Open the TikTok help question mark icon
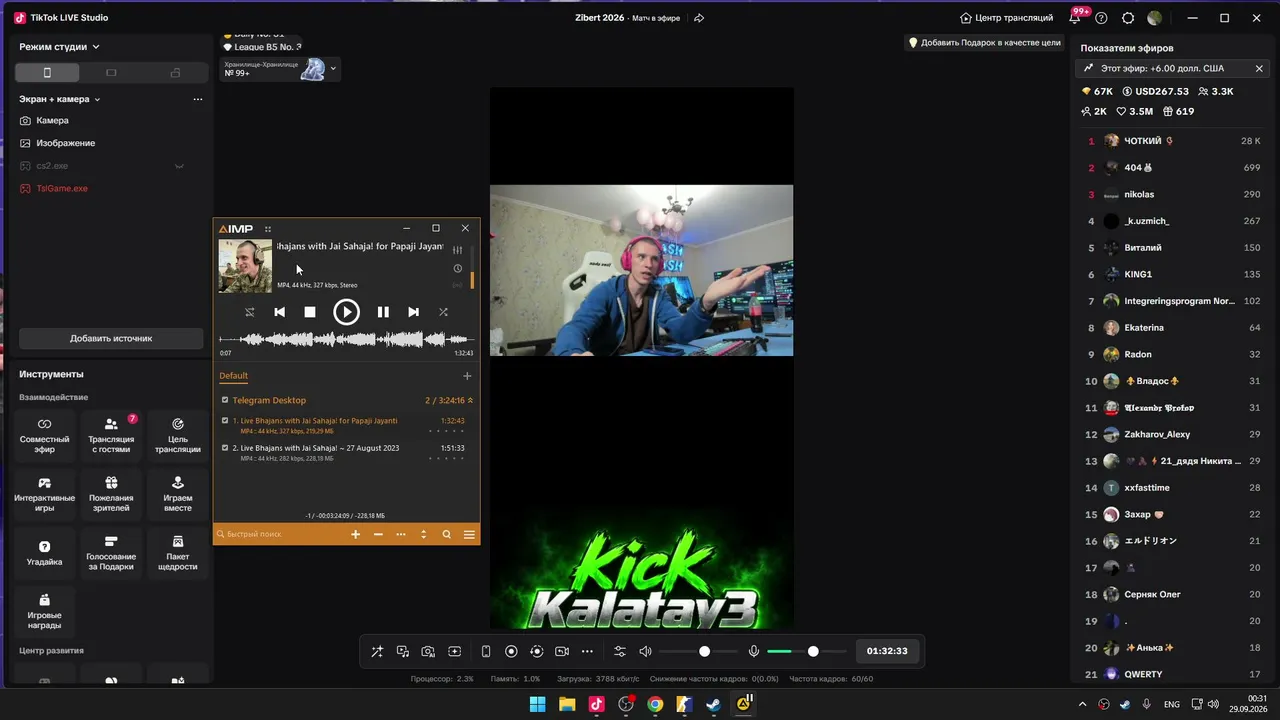Viewport: 1280px width, 720px height. point(1101,18)
